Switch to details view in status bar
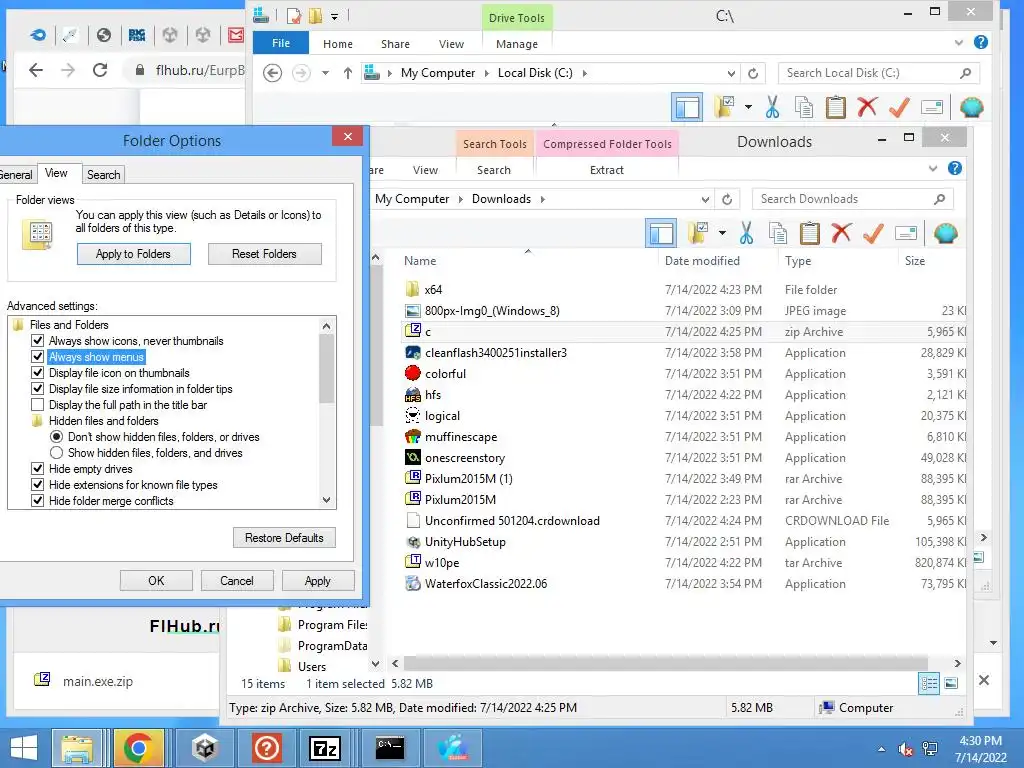 (x=929, y=683)
